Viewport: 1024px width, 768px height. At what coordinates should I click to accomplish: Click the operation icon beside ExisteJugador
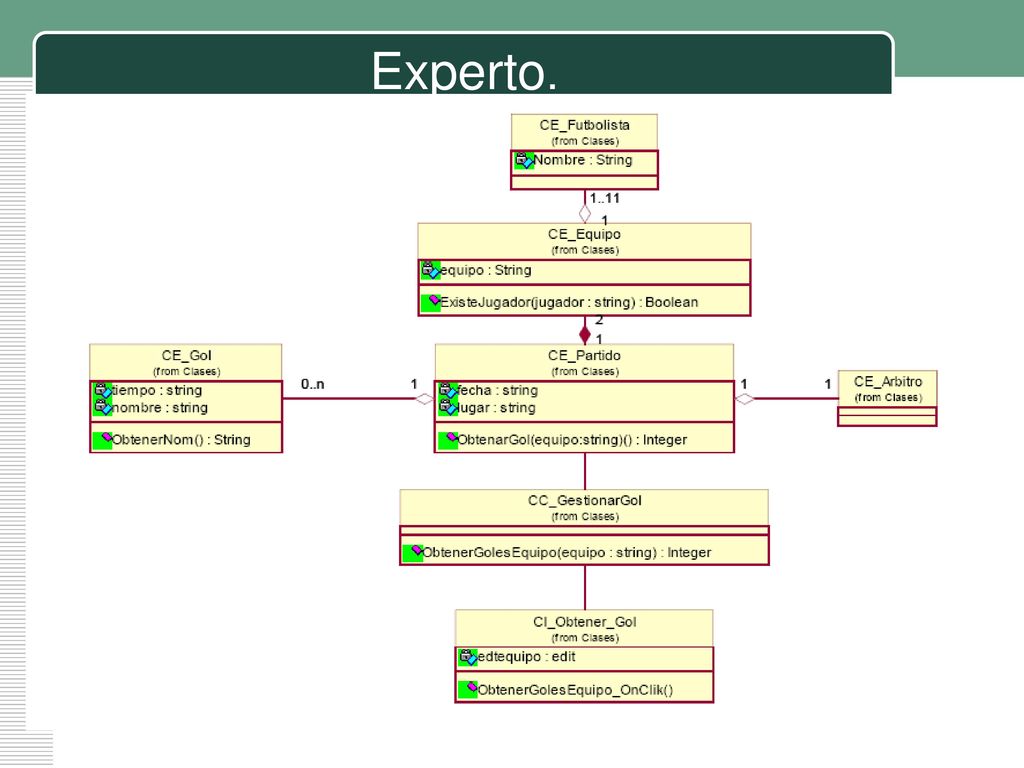pos(431,302)
